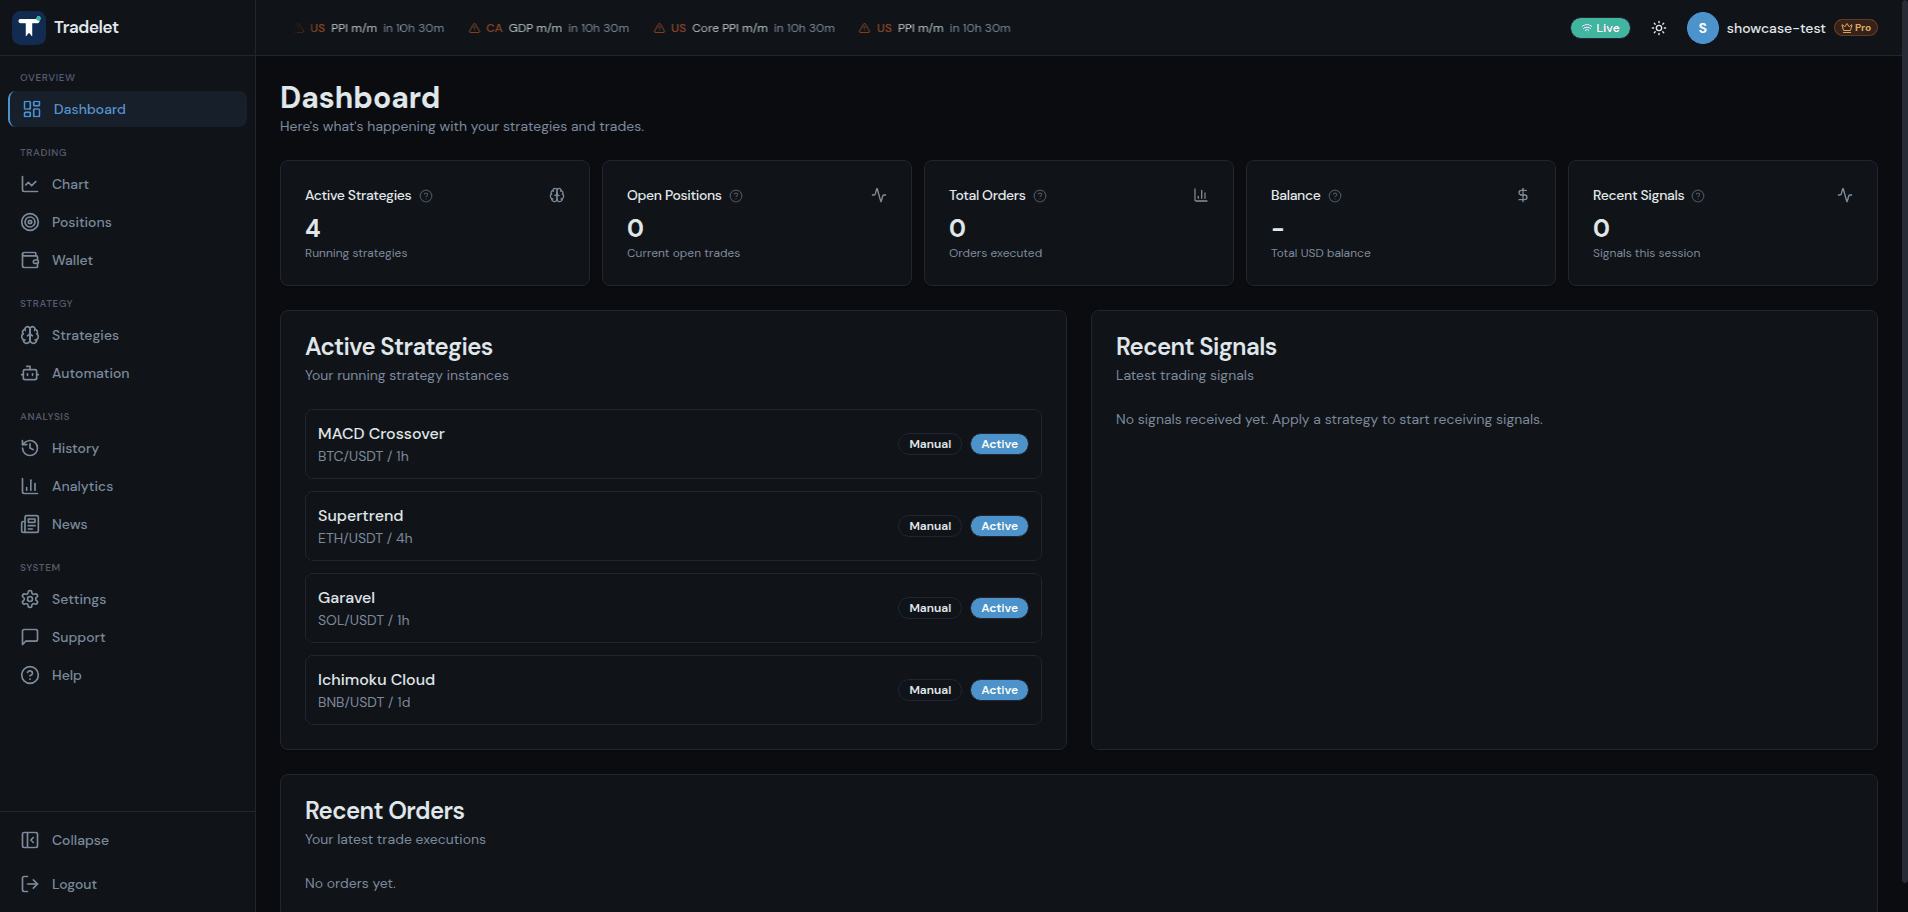Screen dimensions: 1908x912
Task: Open the News section
Action: [69, 524]
